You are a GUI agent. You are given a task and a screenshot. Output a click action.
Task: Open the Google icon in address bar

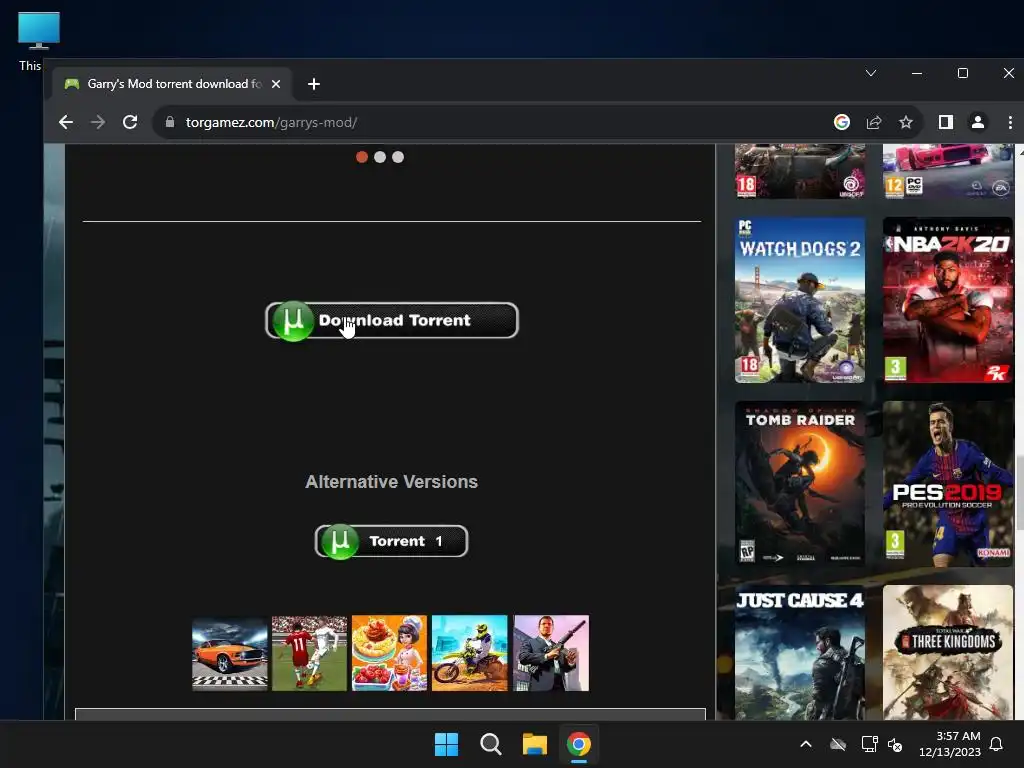[x=842, y=122]
